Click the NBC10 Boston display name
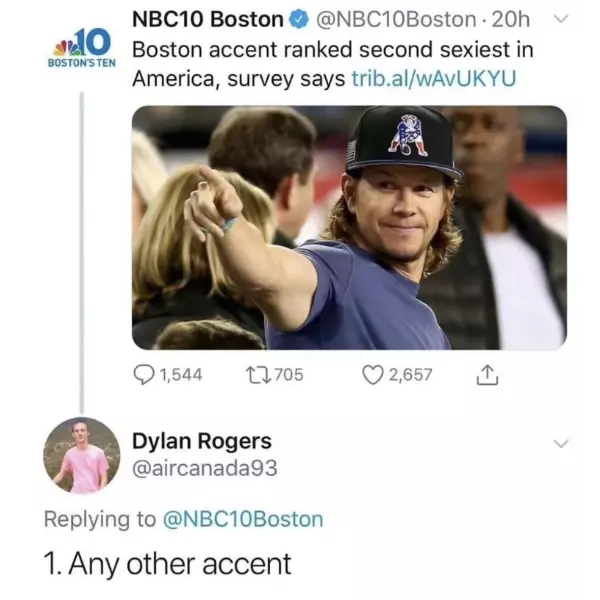This screenshot has height=600, width=600. (x=208, y=20)
